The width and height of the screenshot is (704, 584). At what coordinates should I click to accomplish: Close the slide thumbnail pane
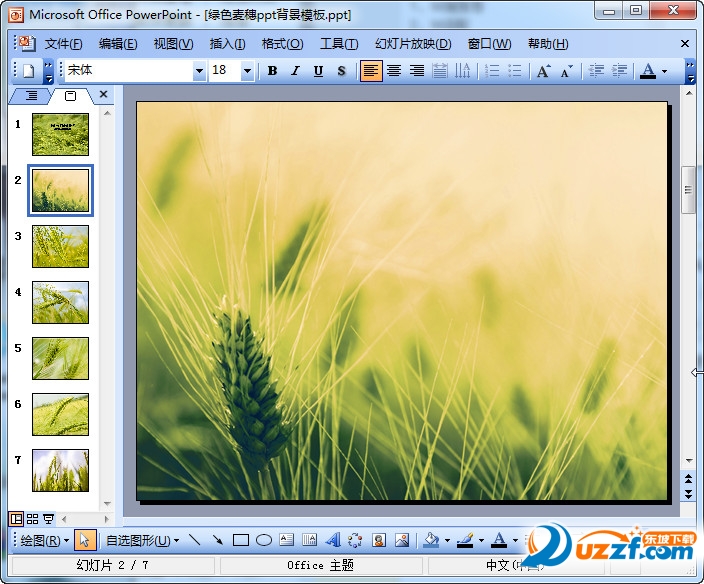click(x=103, y=94)
